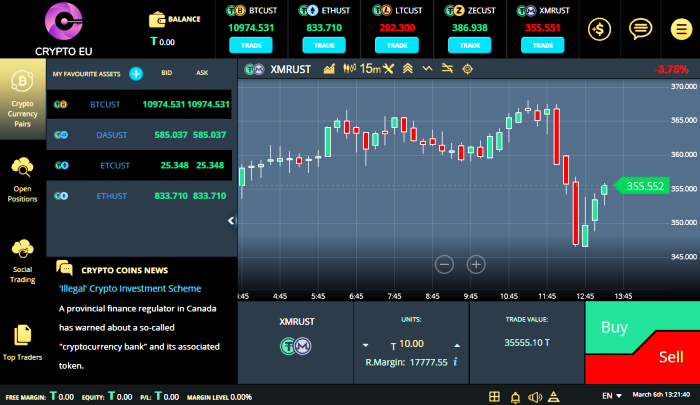Zoom out the chart with the minus icon
This screenshot has height=405, width=700.
point(445,264)
